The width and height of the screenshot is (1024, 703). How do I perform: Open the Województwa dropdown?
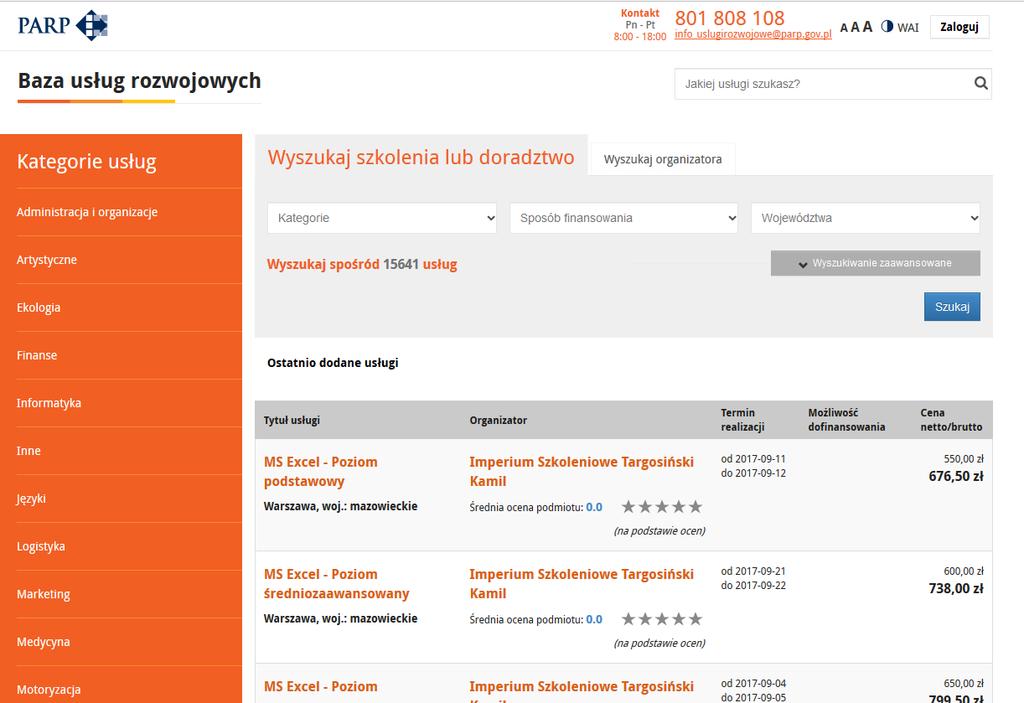865,218
